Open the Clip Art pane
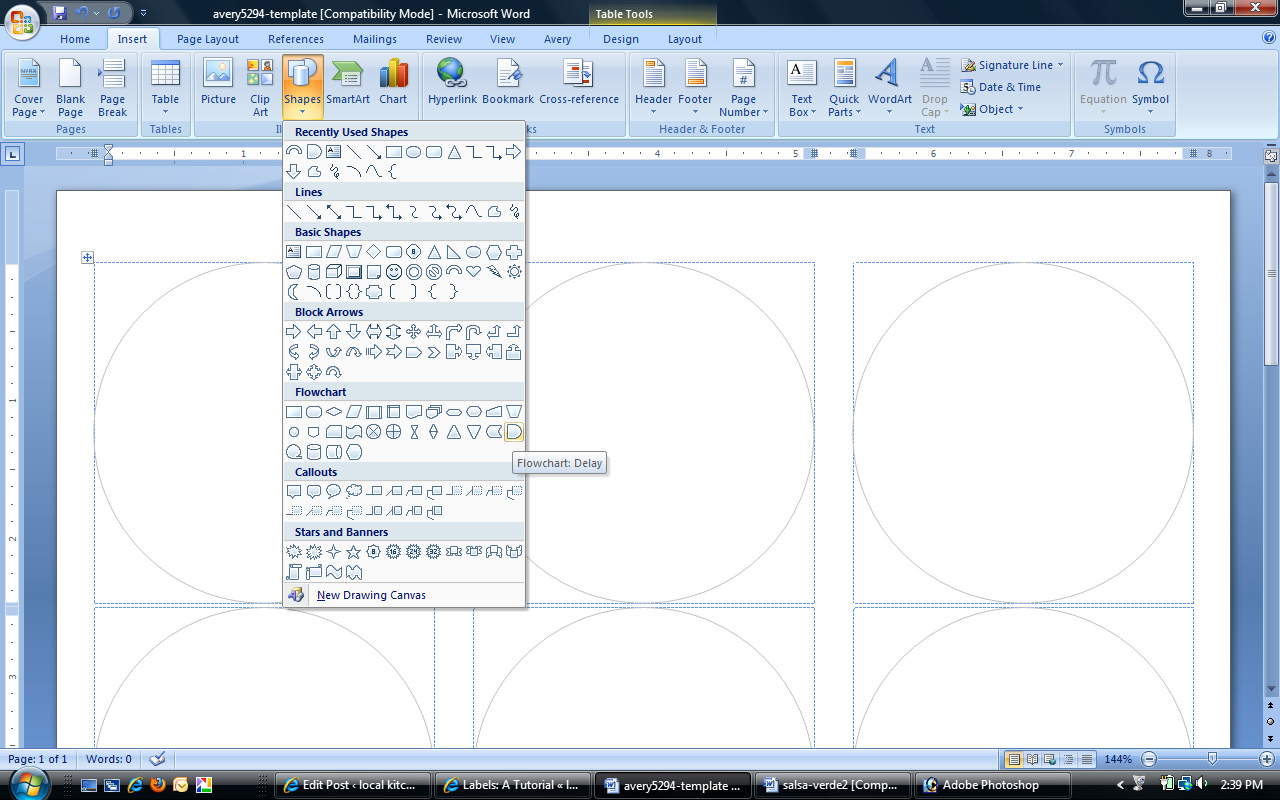The width and height of the screenshot is (1280, 800). [260, 88]
